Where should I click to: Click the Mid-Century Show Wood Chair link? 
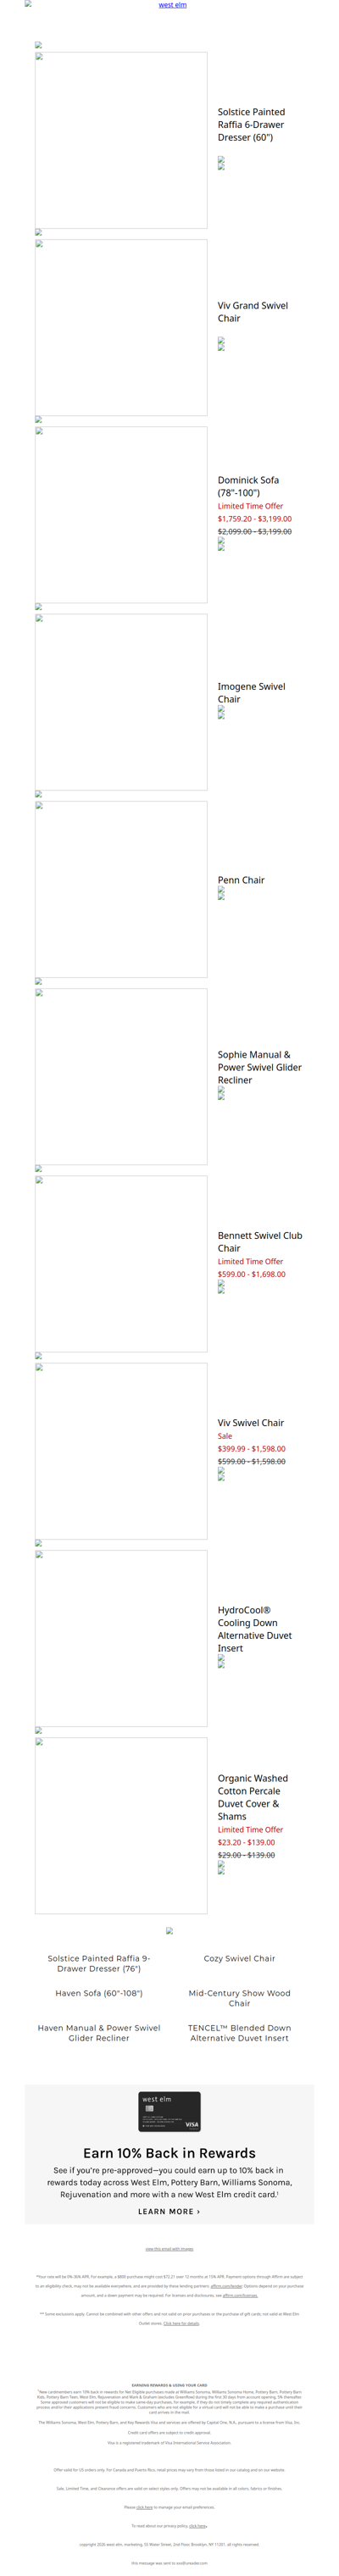[x=240, y=1998]
